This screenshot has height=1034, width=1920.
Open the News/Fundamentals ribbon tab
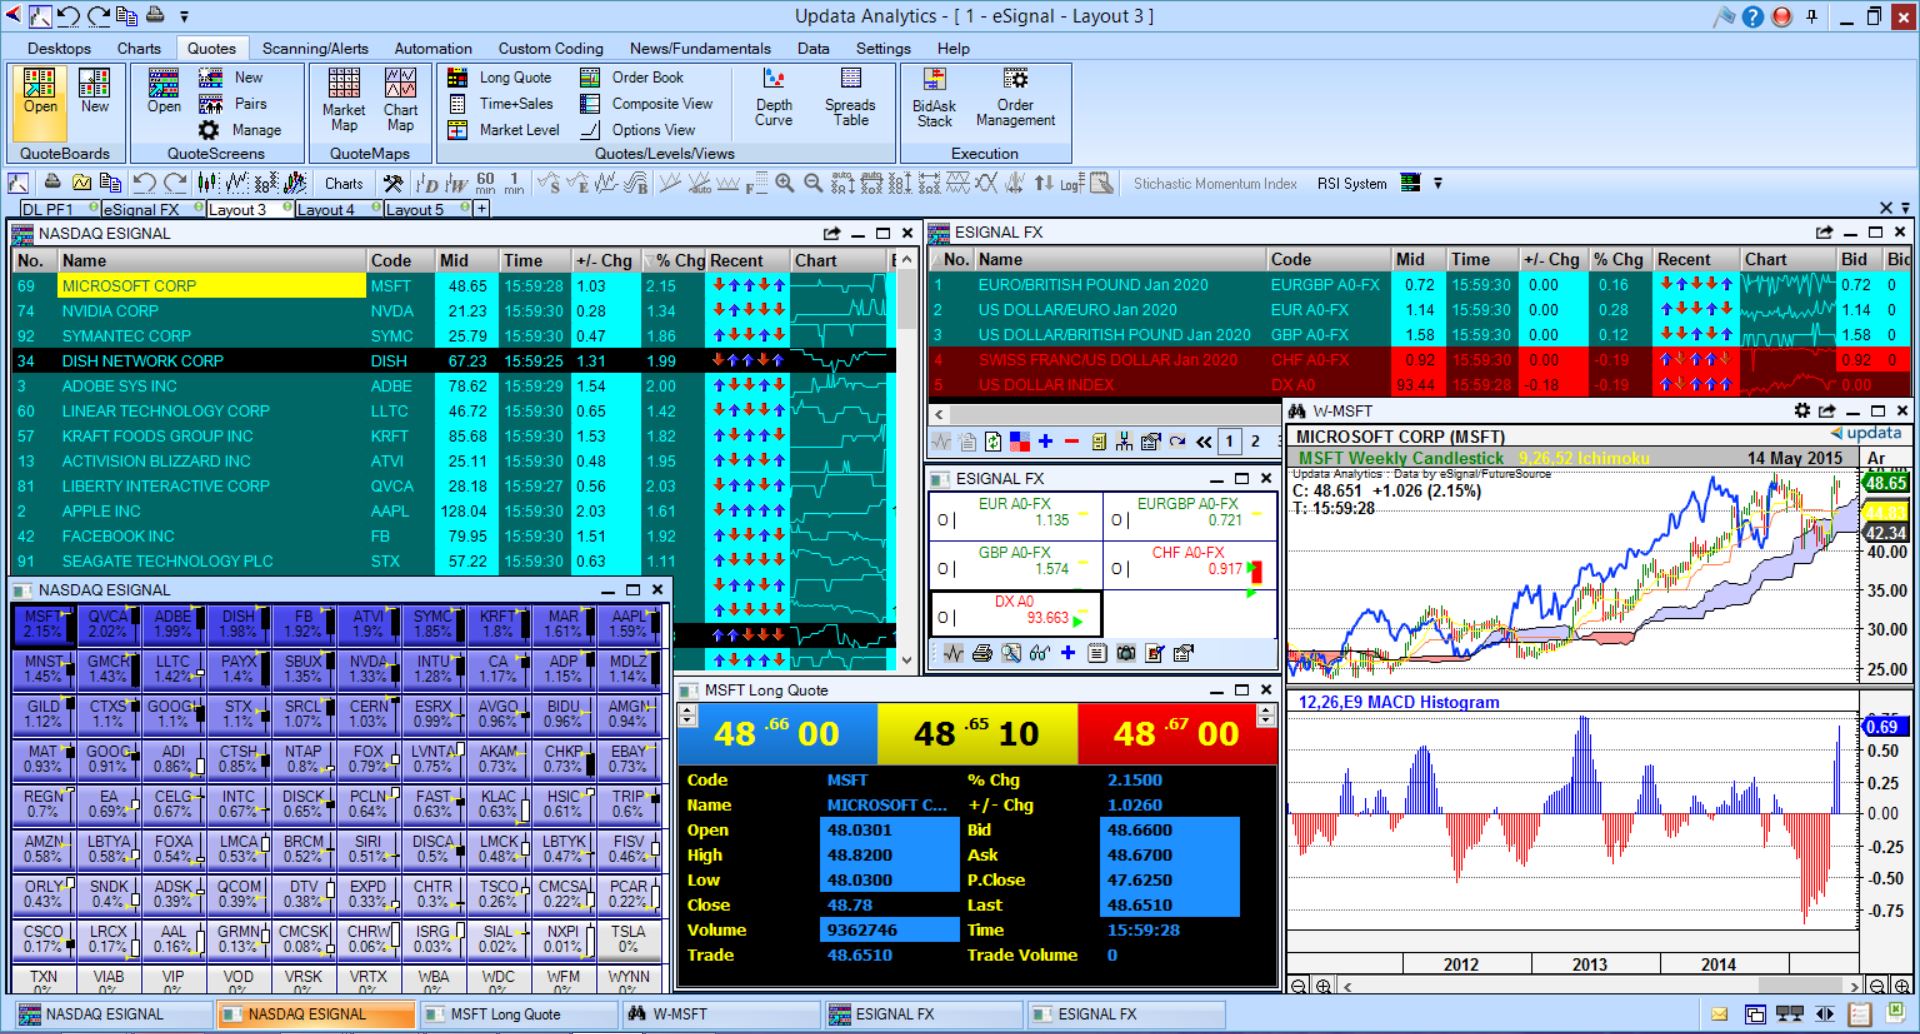point(700,48)
